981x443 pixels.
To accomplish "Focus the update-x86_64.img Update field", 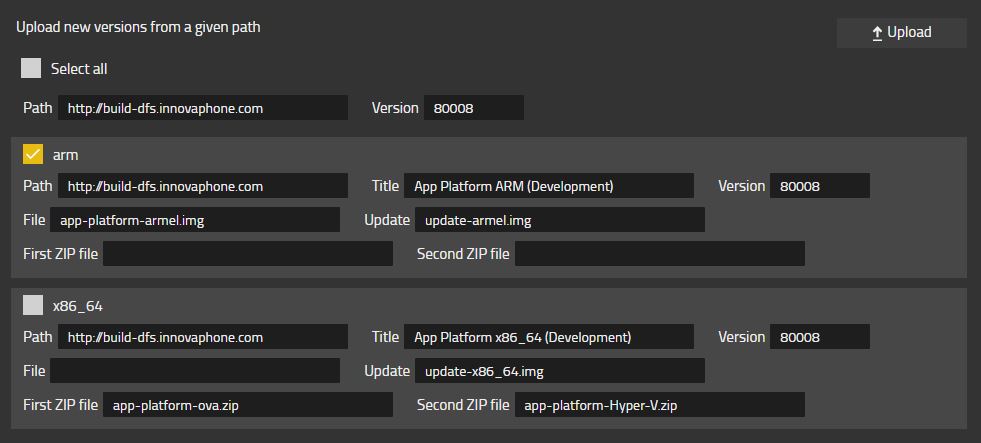I will click(x=559, y=371).
